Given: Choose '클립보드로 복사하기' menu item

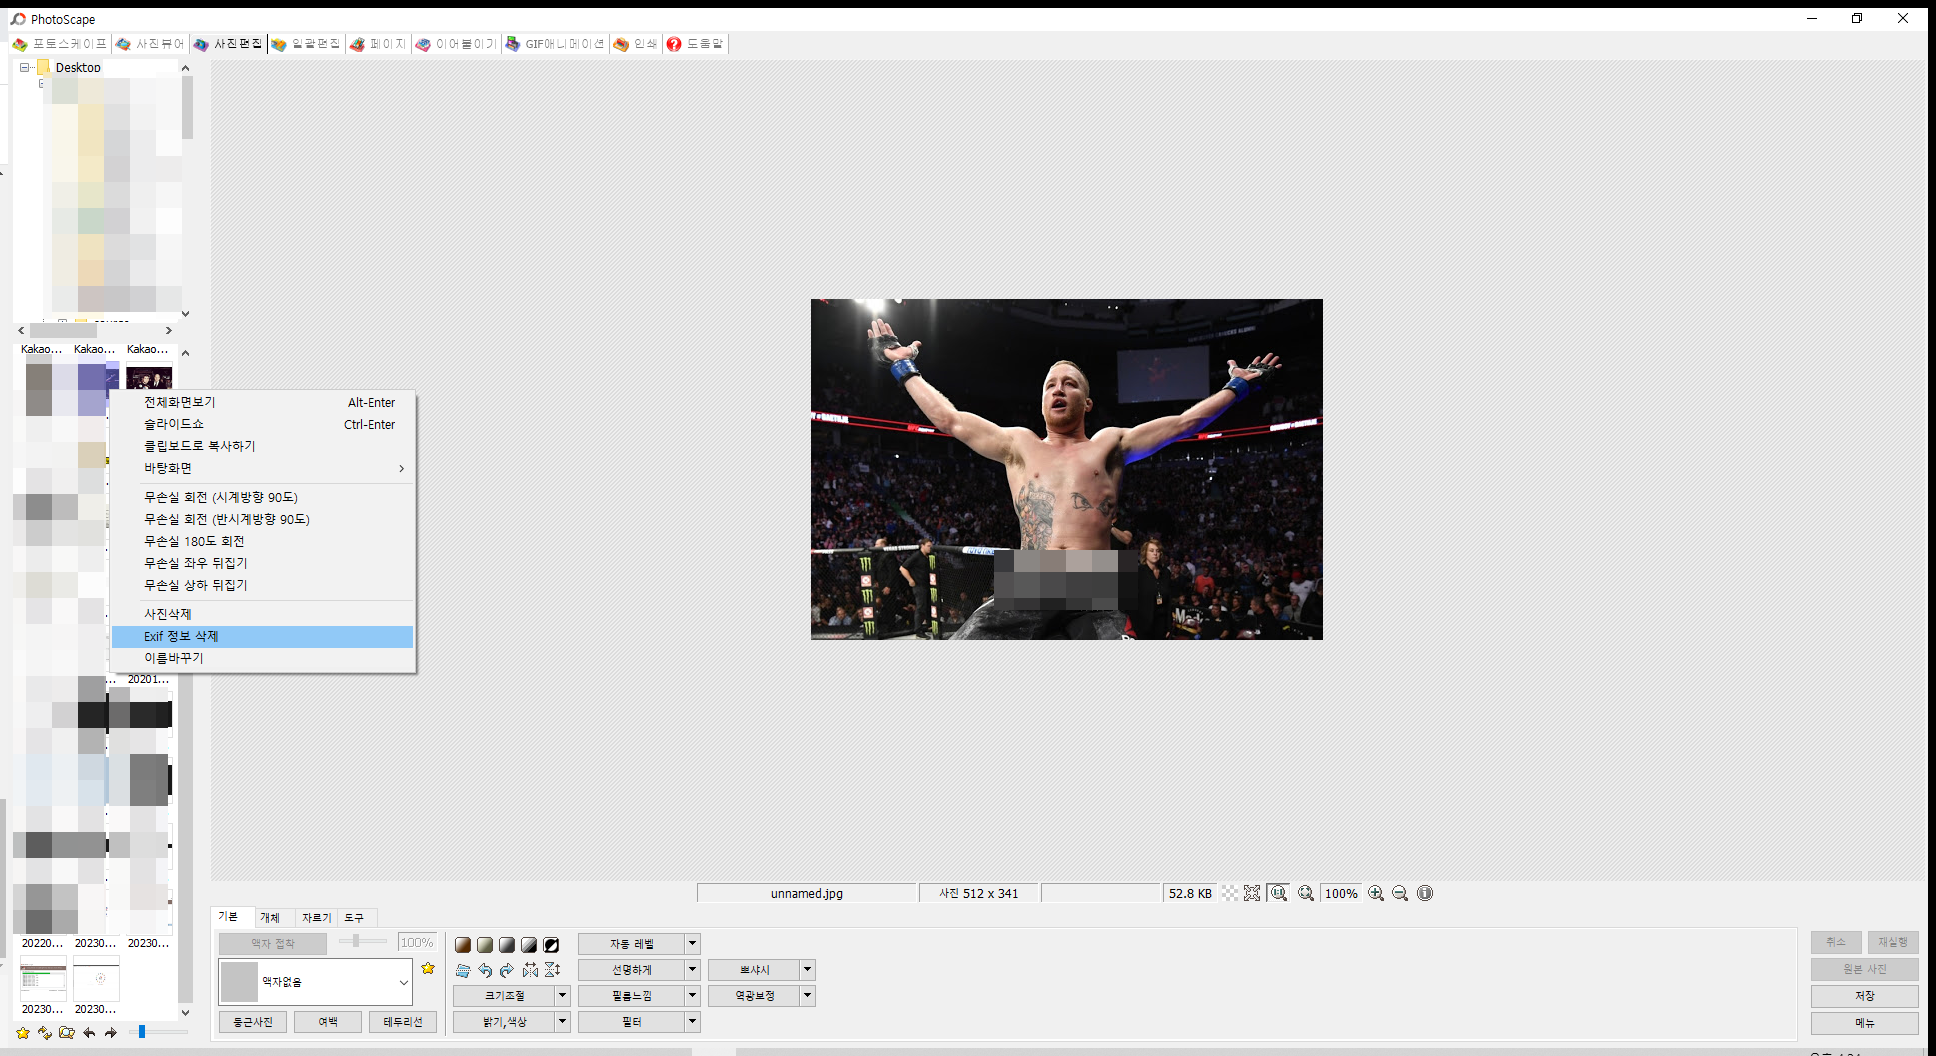Looking at the screenshot, I should (x=263, y=446).
